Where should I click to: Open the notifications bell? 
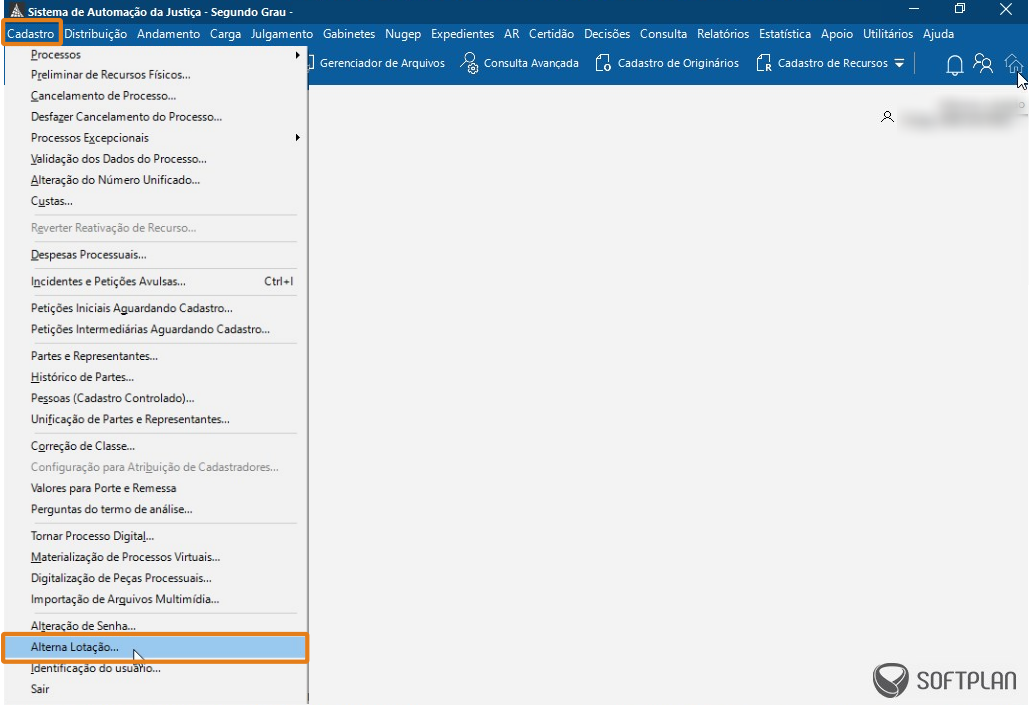click(x=954, y=64)
